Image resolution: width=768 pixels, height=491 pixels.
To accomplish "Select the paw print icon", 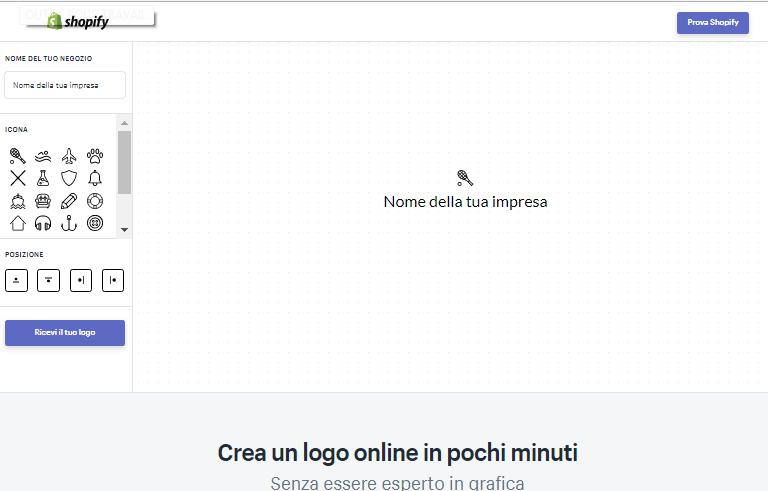I will pyautogui.click(x=95, y=156).
